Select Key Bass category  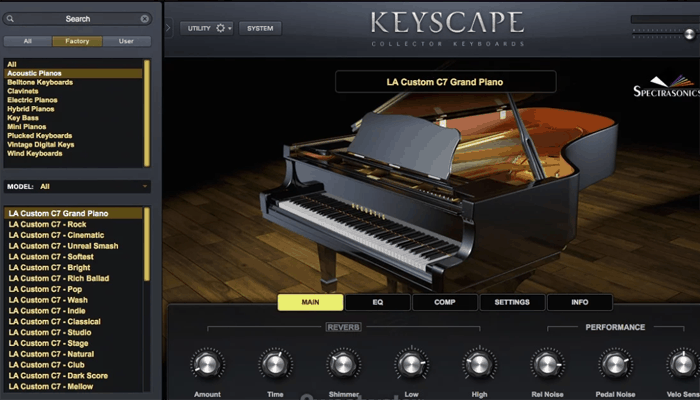(x=74, y=118)
